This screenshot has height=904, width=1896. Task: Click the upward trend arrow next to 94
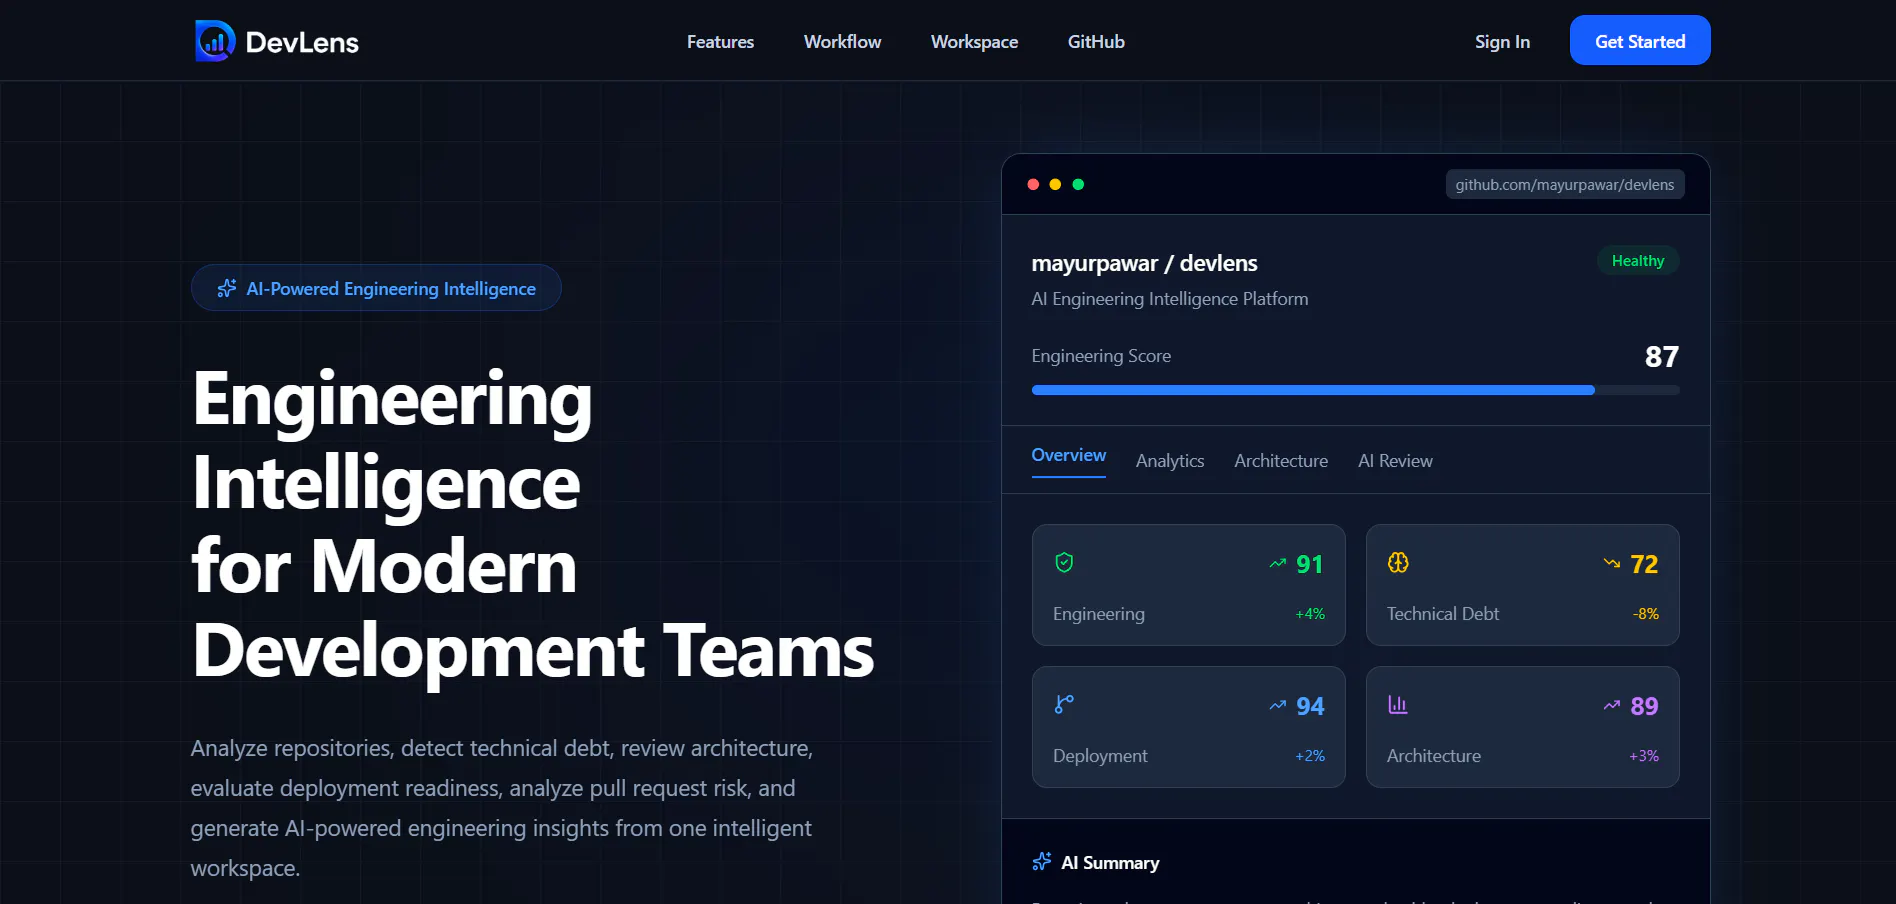point(1278,706)
